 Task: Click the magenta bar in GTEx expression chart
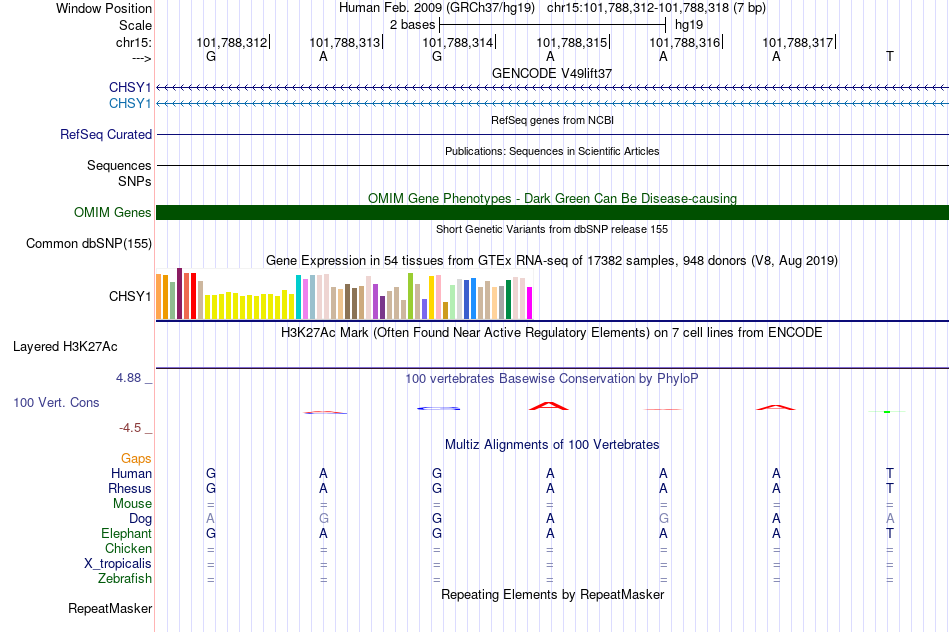point(530,302)
